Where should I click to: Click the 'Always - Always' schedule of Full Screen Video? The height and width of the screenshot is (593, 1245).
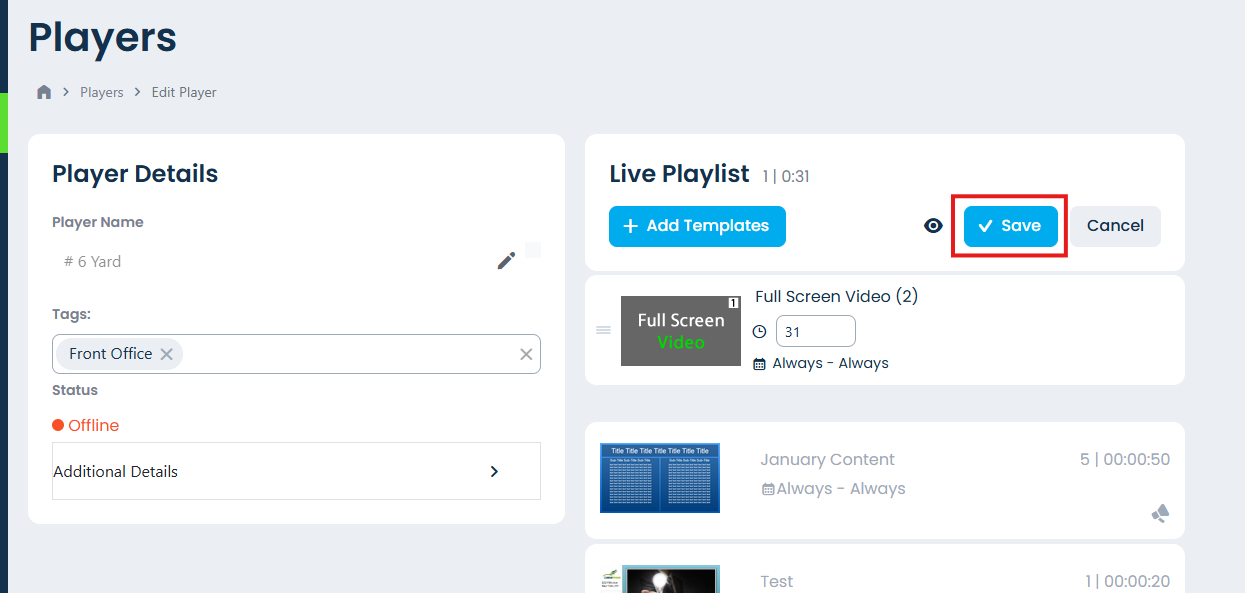pyautogui.click(x=830, y=364)
